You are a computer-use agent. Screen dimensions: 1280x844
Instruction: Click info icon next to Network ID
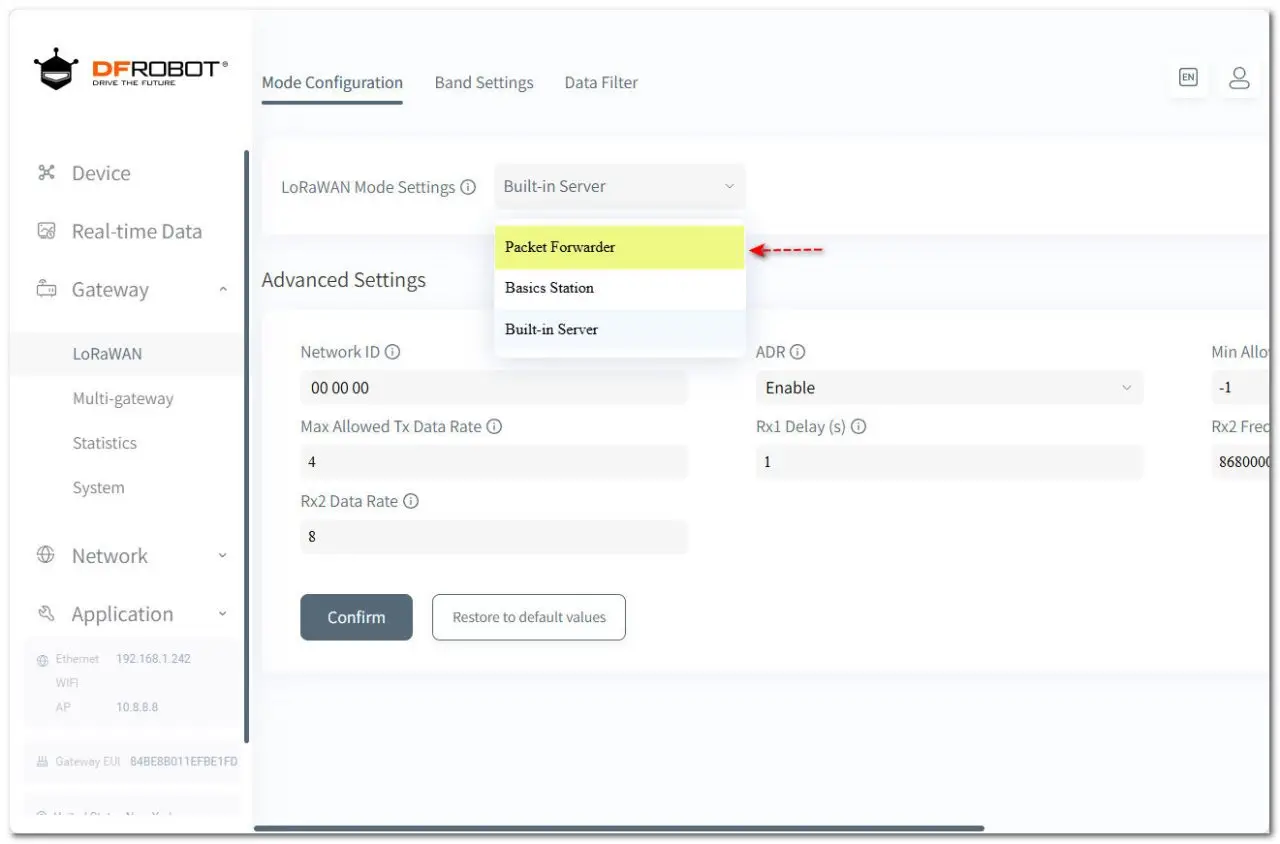click(393, 352)
